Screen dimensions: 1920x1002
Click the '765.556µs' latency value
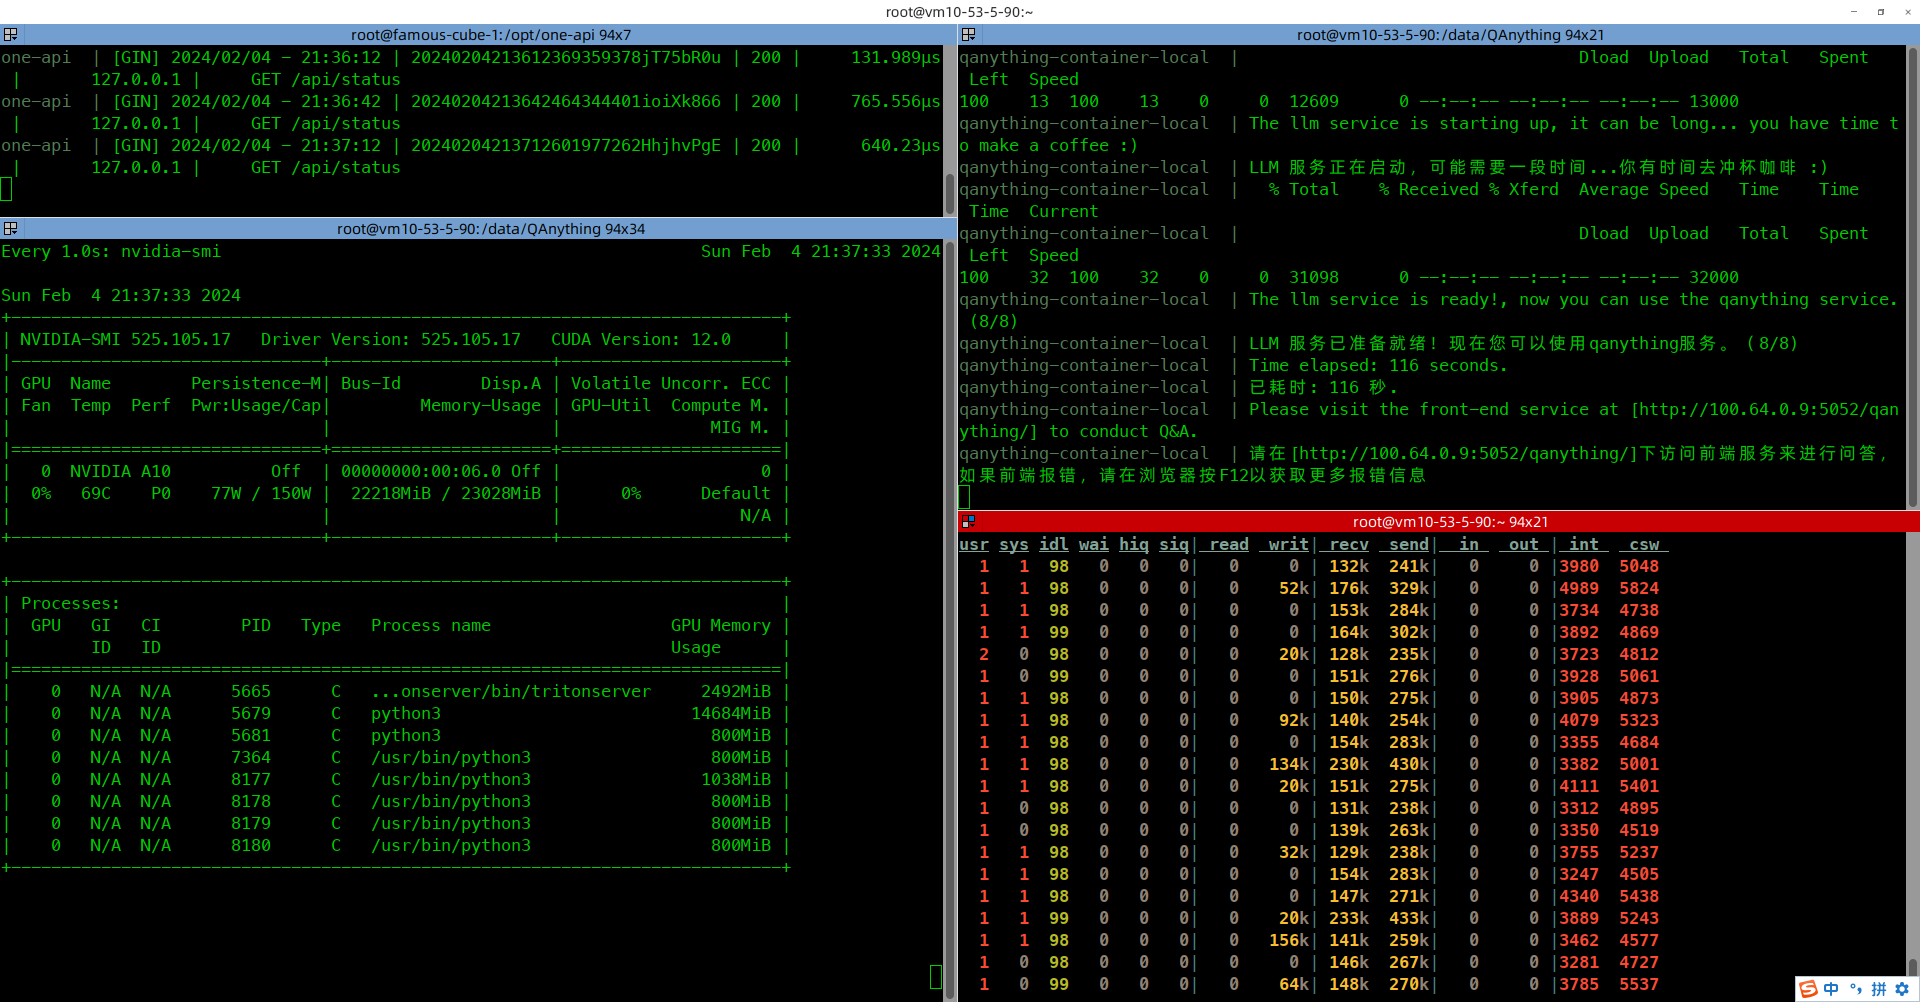coord(896,102)
